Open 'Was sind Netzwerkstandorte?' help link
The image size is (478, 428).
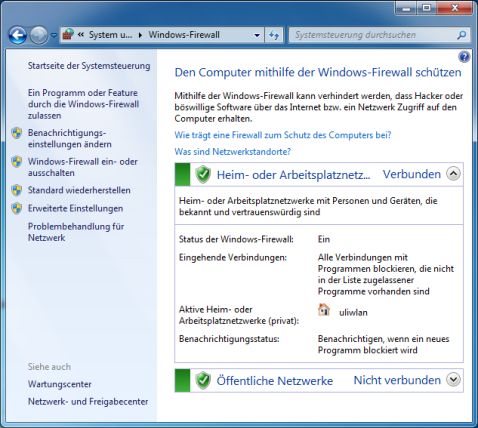click(233, 152)
